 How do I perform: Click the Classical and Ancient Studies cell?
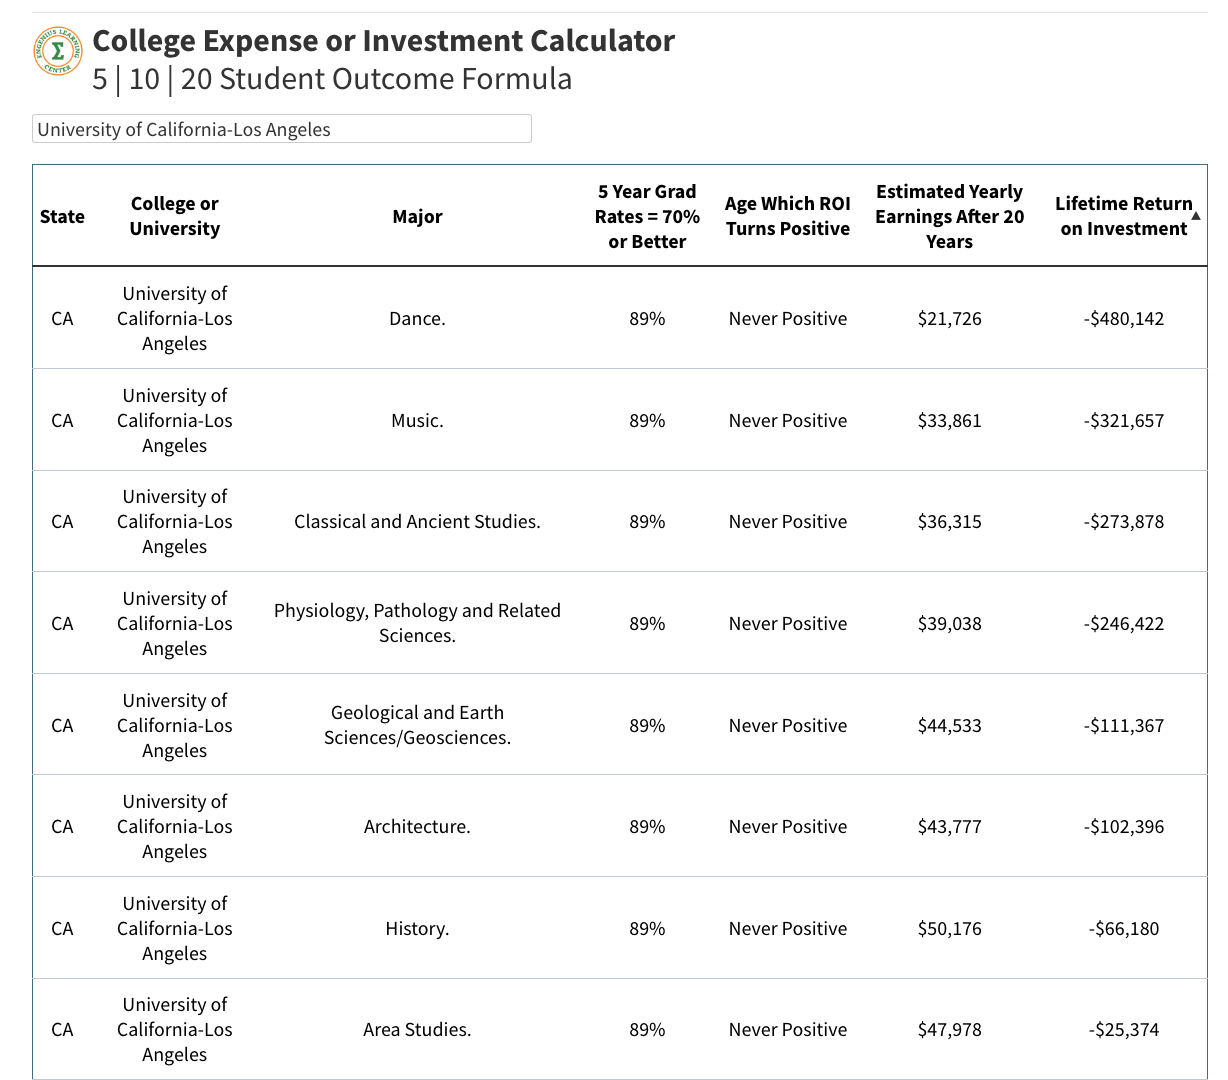(x=417, y=522)
